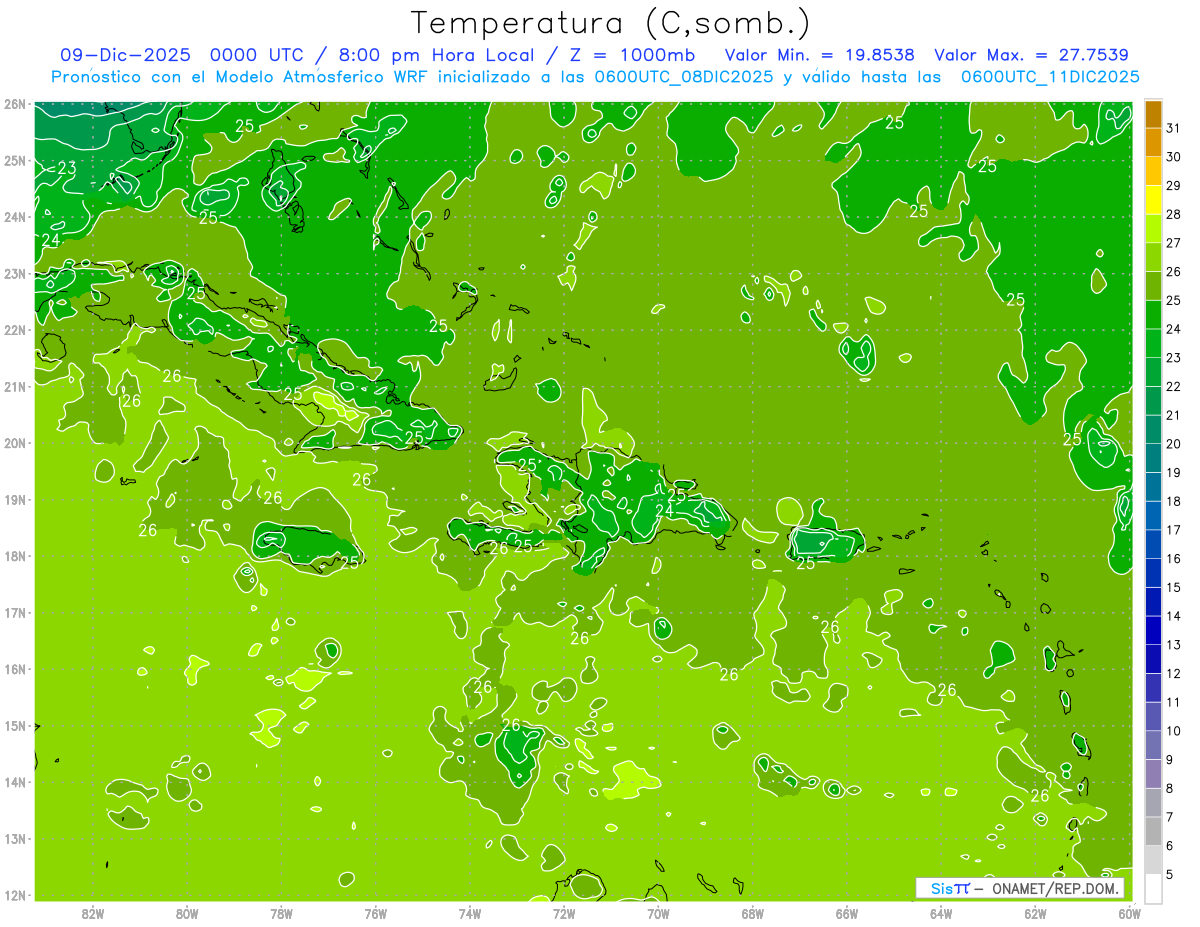
Task: Click the white swatch below label 5
Action: [1153, 887]
